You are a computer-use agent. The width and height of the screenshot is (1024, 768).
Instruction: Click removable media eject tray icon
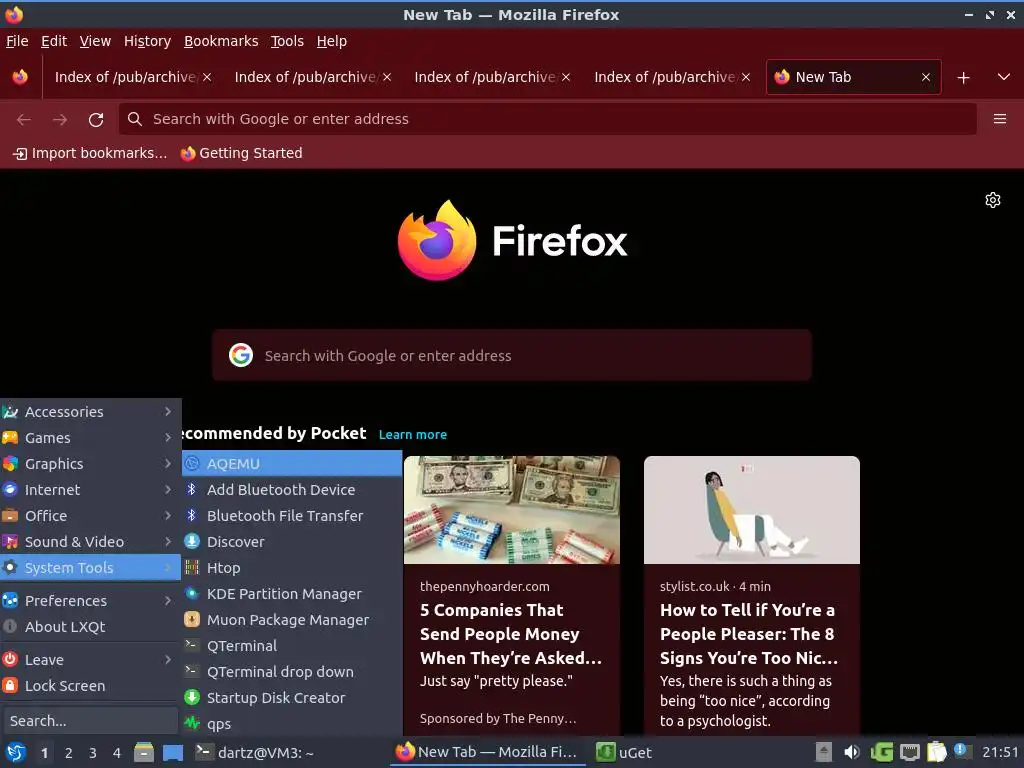pyautogui.click(x=824, y=752)
